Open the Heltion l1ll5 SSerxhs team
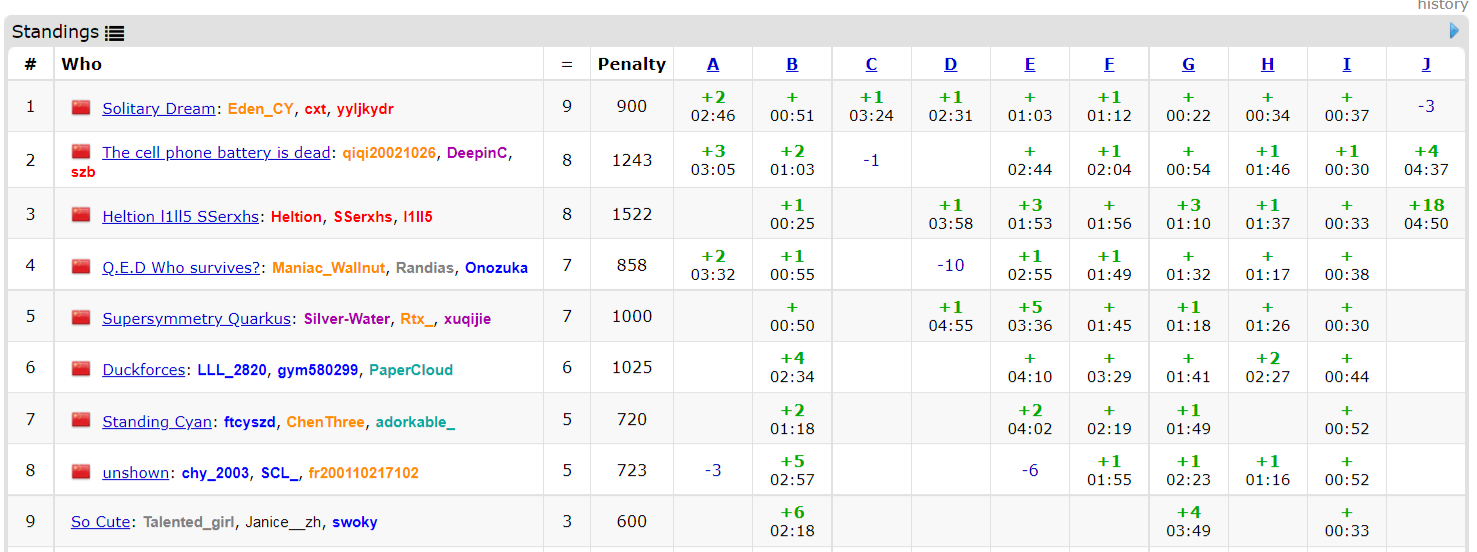Viewport: 1477px width, 552px height. [180, 216]
